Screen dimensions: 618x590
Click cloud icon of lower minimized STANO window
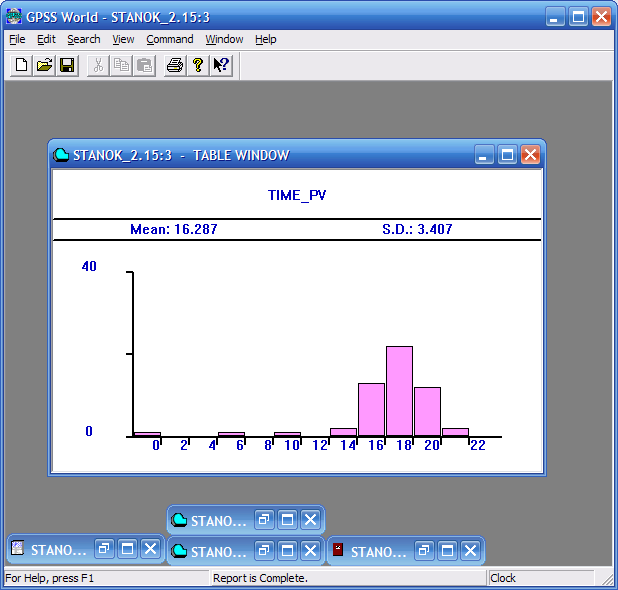(179, 550)
